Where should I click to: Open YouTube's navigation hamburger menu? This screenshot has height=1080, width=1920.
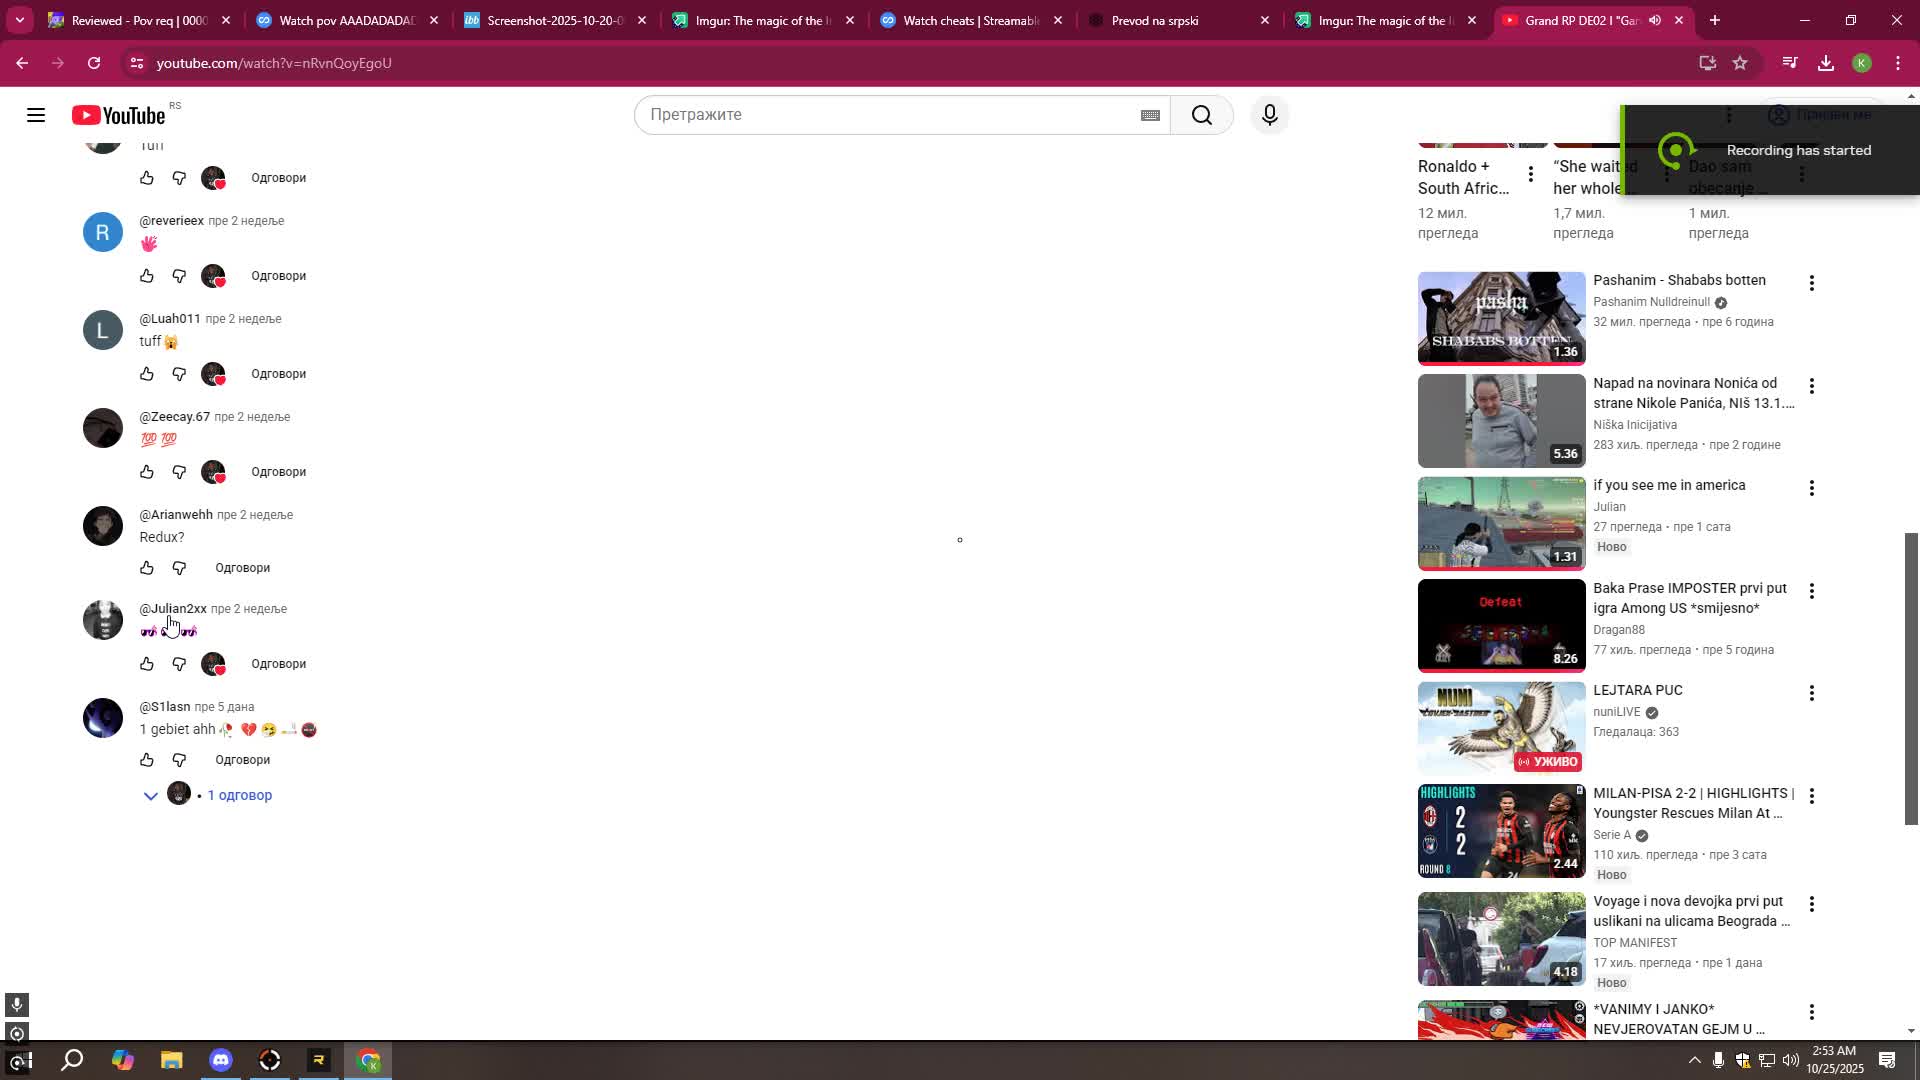36,115
